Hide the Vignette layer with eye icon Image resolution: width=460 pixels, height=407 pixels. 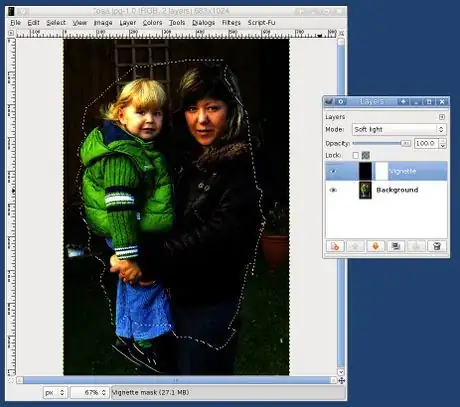(333, 171)
